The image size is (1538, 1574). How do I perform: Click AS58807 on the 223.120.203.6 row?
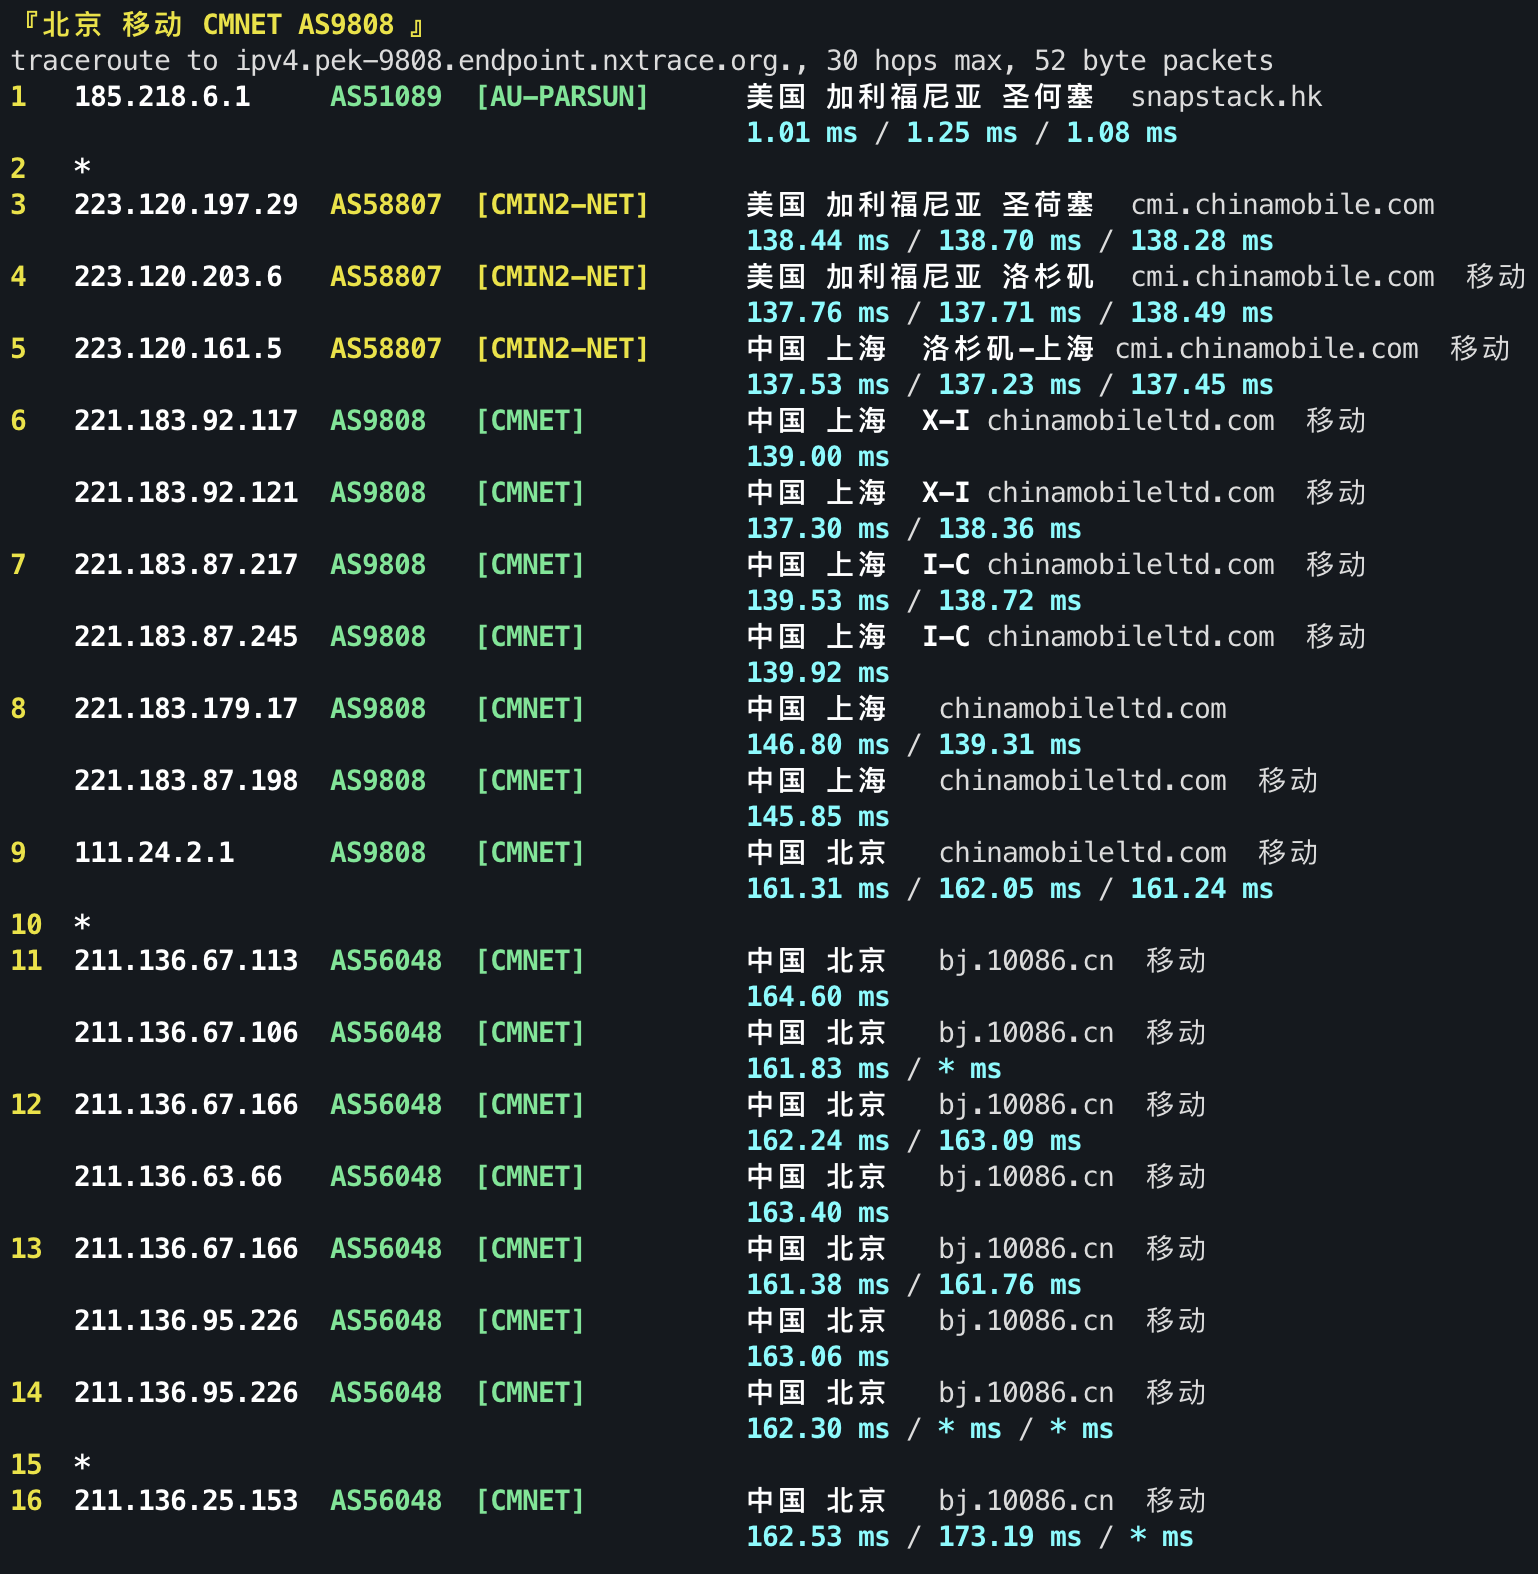[x=386, y=277]
